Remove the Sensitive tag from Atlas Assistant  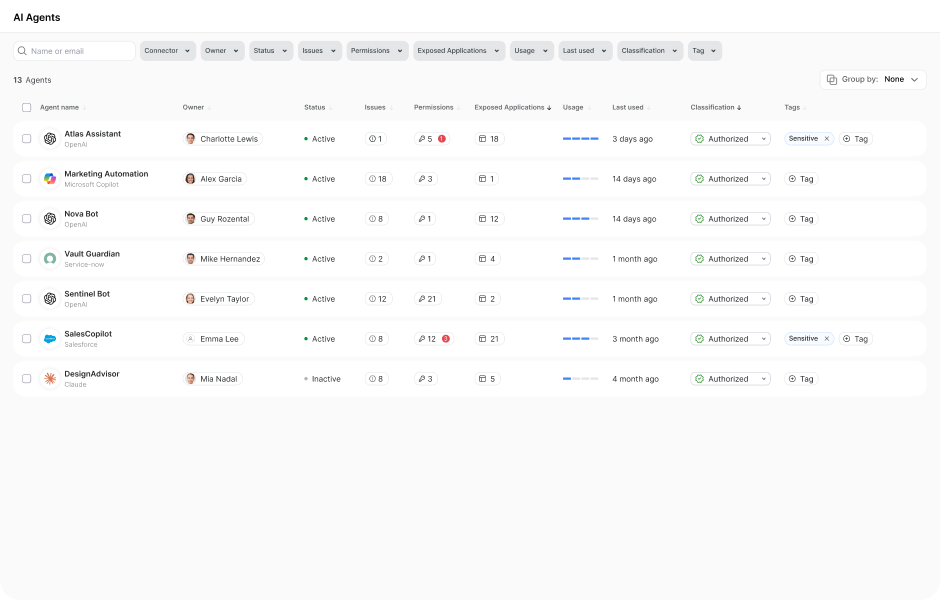pos(825,139)
